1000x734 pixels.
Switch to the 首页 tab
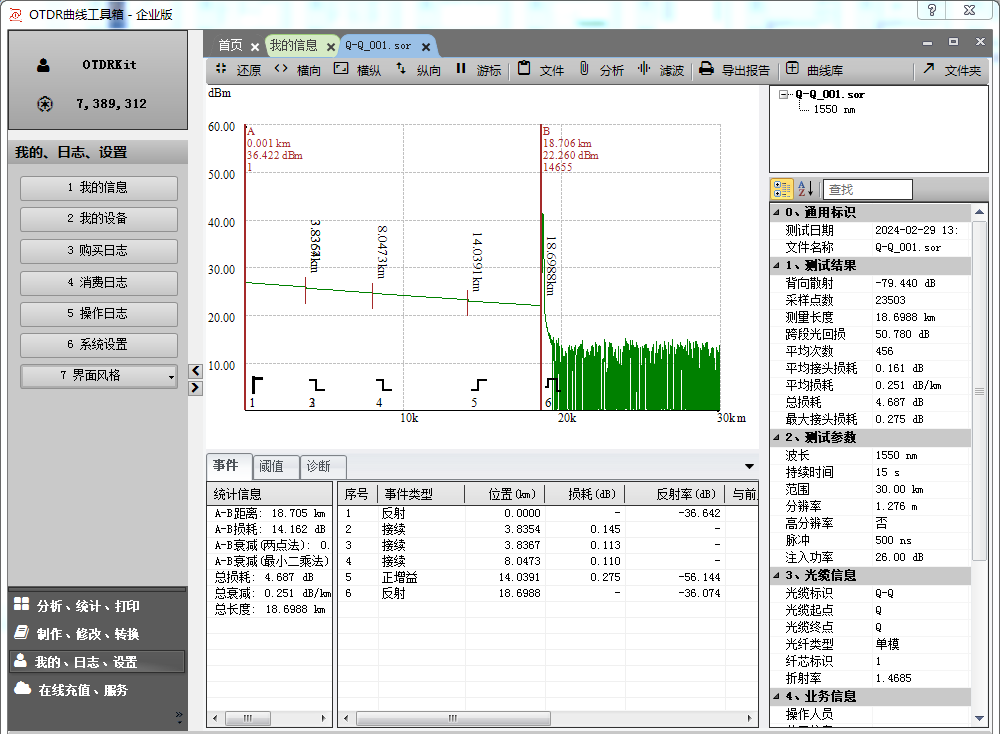(x=230, y=45)
